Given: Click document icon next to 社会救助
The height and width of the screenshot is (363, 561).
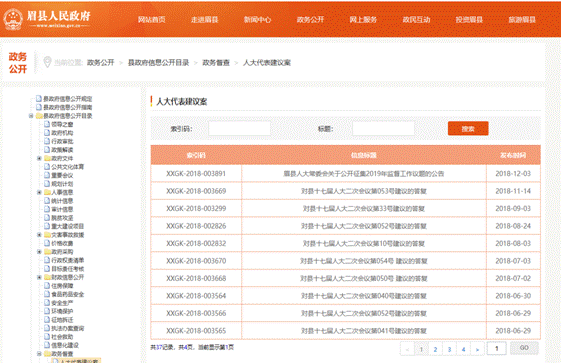Looking at the screenshot, I should point(47,337).
